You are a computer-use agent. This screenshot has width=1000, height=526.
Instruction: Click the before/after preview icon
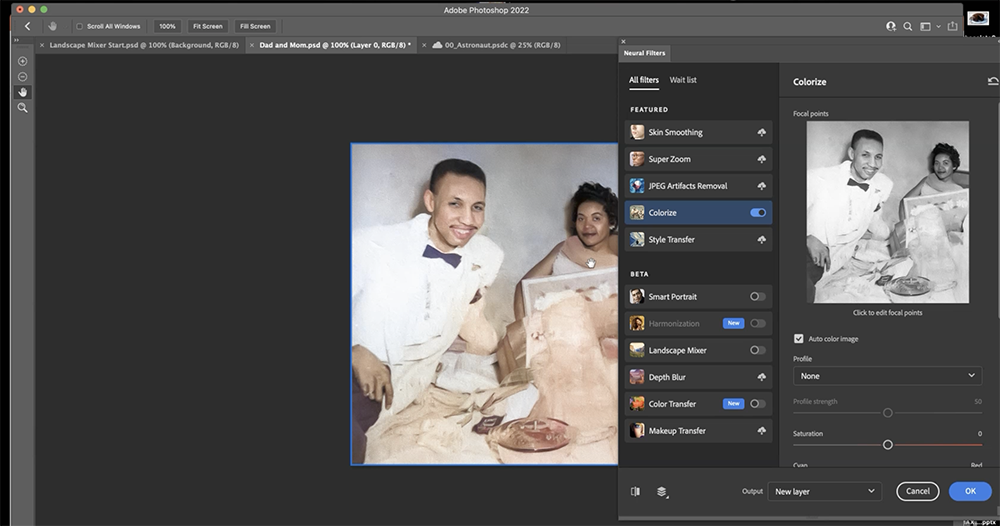pyautogui.click(x=635, y=491)
